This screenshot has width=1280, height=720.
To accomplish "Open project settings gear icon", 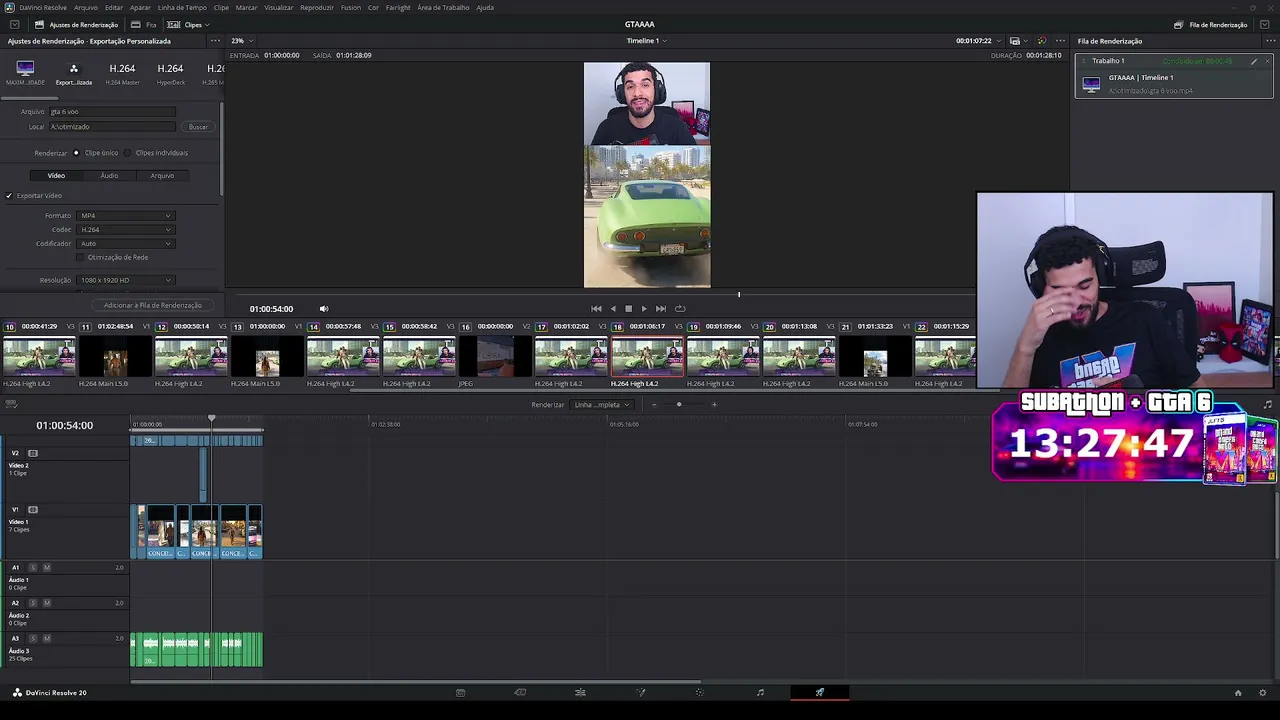I will tap(1263, 692).
